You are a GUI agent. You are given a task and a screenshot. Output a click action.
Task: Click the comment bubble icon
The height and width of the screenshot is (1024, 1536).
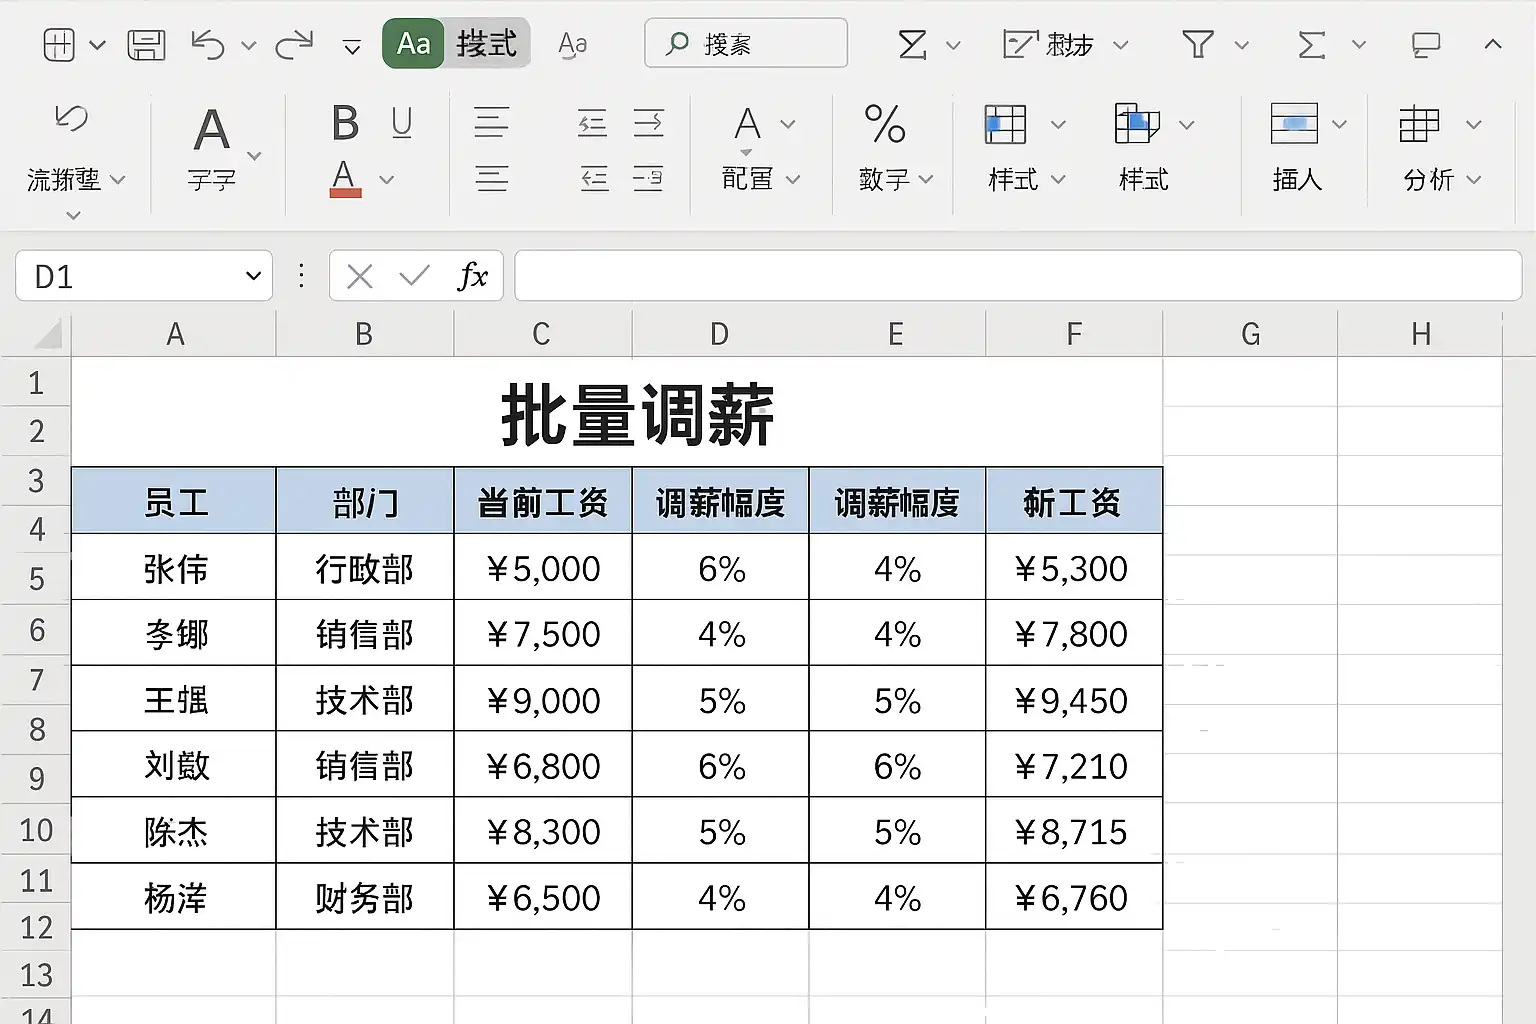pos(1425,45)
